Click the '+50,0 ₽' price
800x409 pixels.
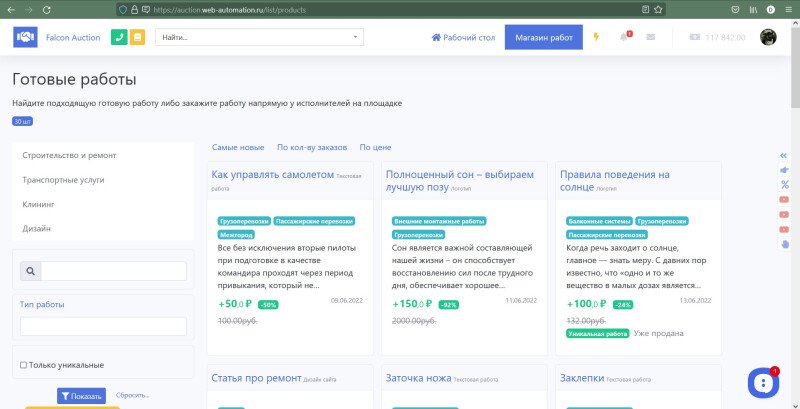(x=235, y=304)
